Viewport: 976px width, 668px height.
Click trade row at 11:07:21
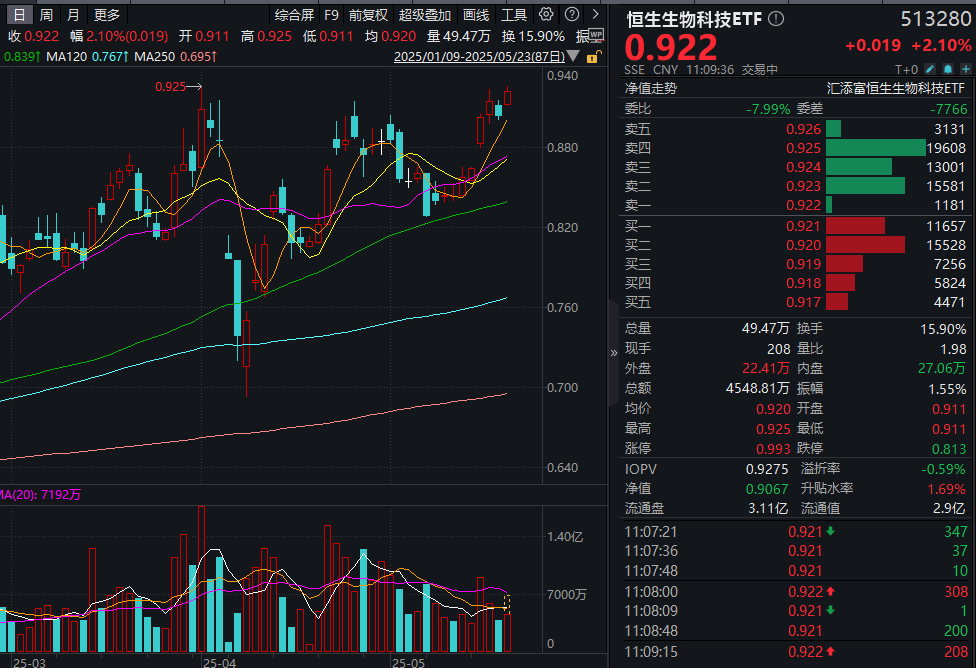797,532
